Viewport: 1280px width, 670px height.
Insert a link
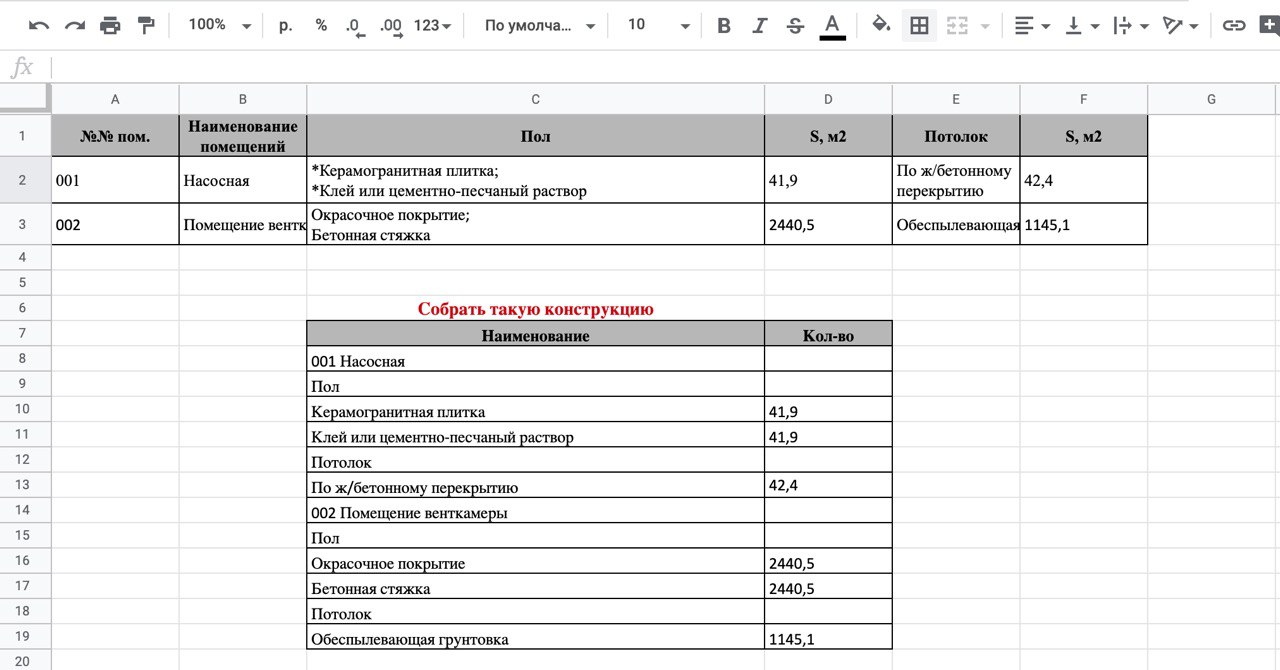coord(1234,25)
